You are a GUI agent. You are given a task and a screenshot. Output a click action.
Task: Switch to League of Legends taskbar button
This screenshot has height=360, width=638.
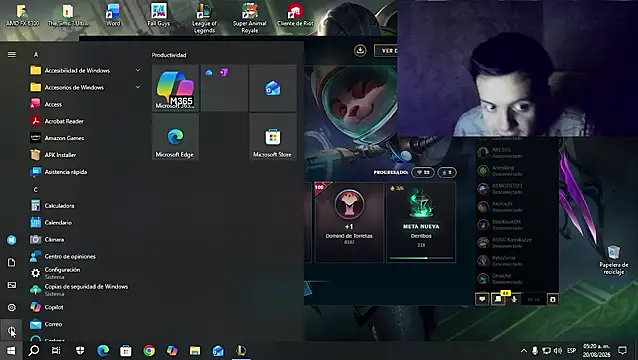pos(241,350)
